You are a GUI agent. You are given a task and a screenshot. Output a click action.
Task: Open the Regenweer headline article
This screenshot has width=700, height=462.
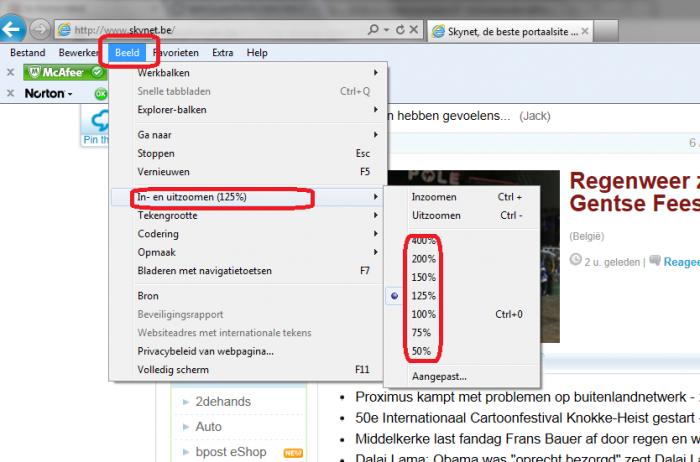[634, 192]
